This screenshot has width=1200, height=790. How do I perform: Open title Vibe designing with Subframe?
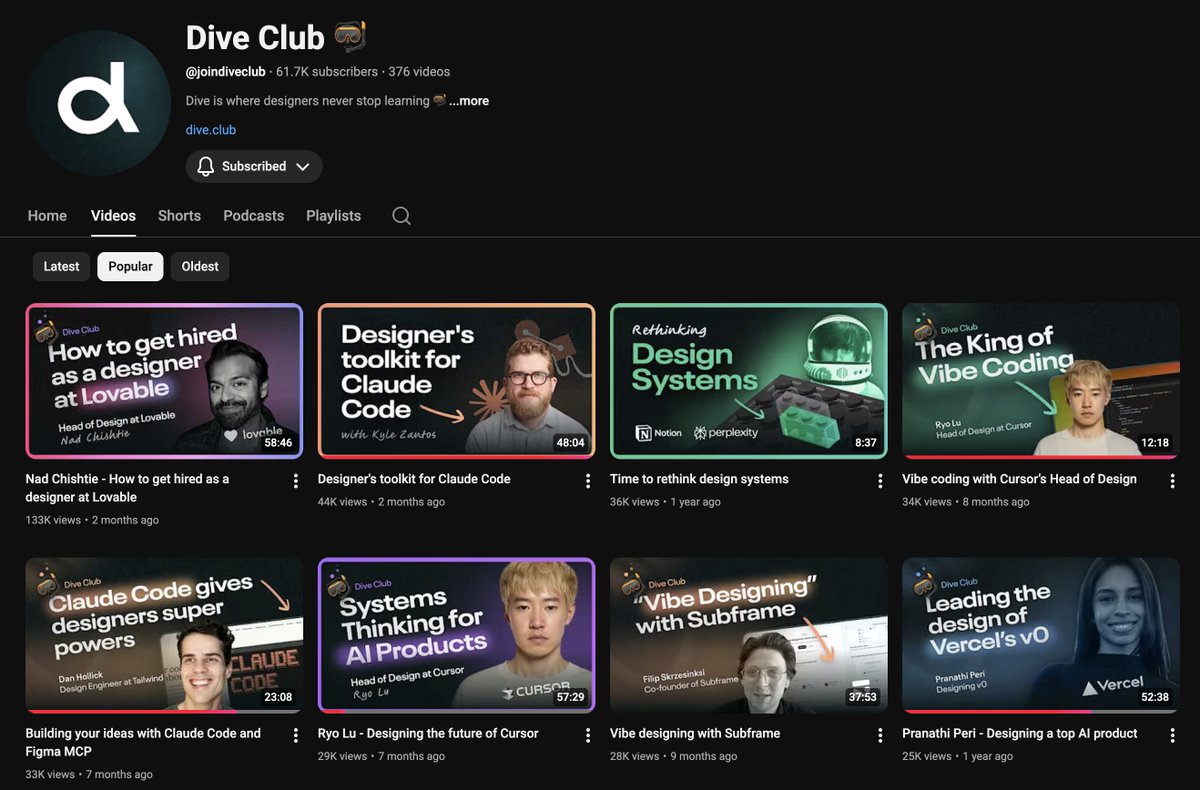point(695,733)
